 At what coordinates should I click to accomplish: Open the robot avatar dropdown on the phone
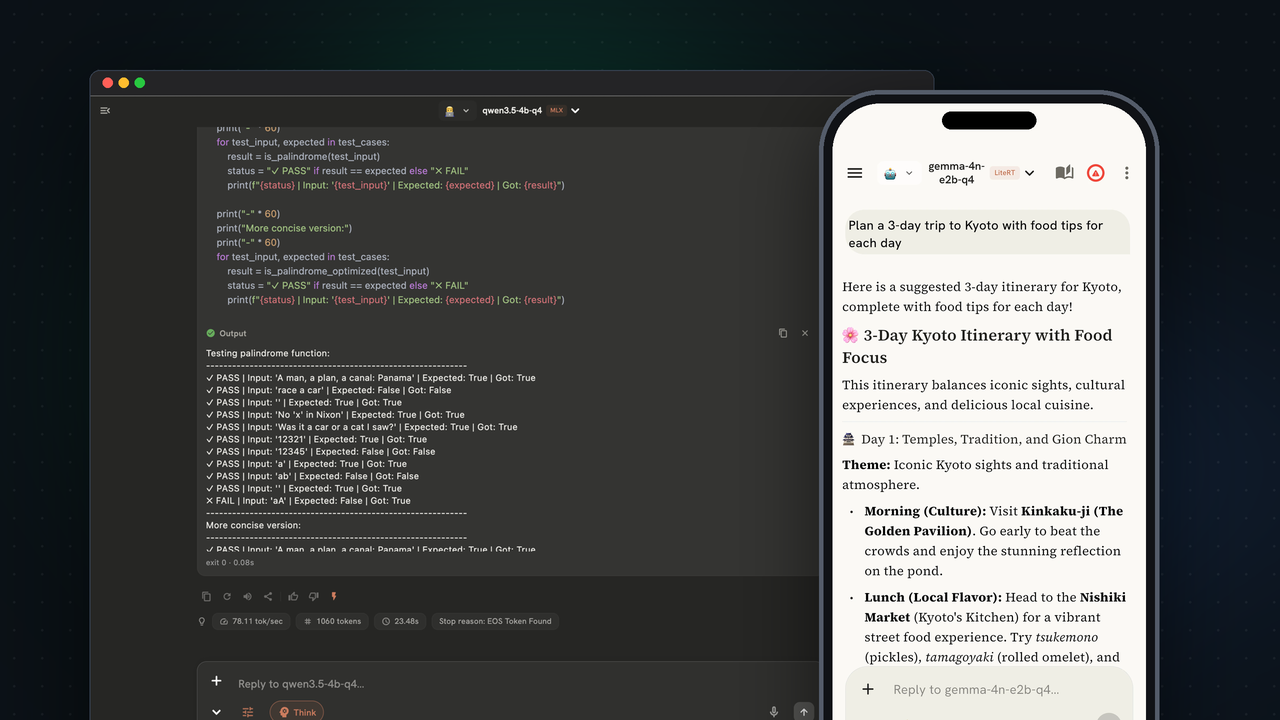898,173
